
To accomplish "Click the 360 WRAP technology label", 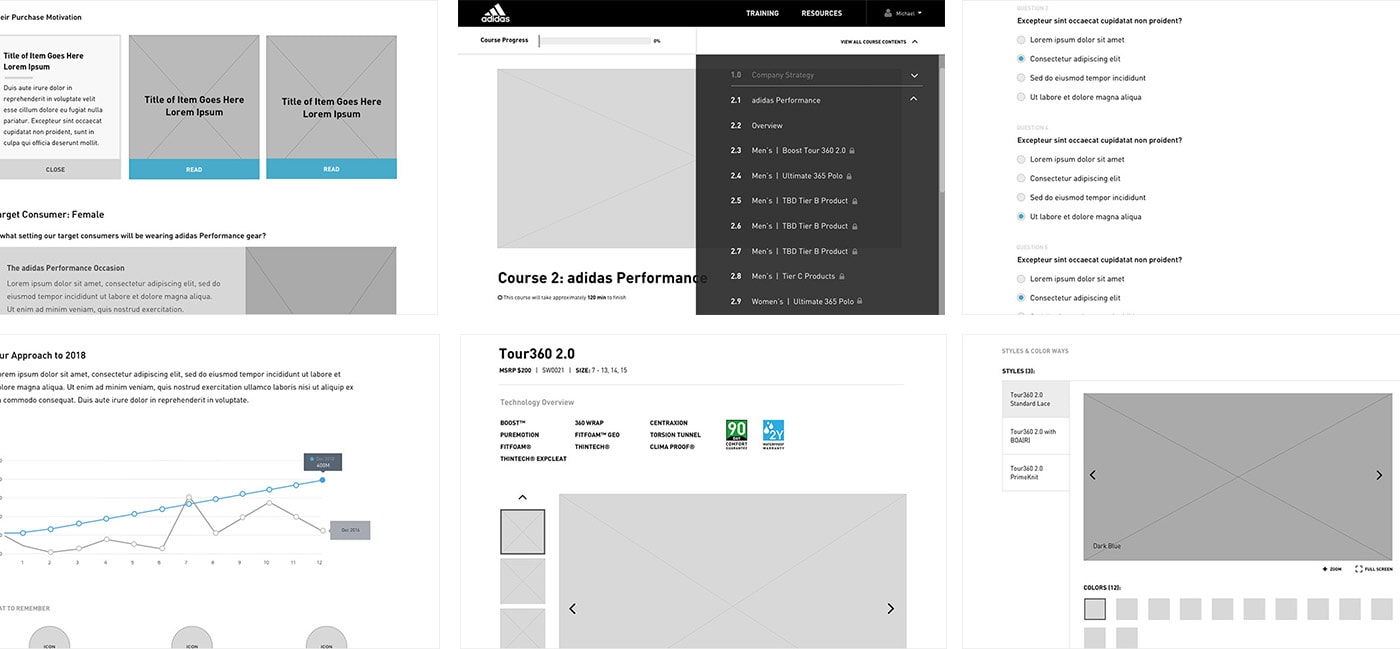I will click(589, 423).
